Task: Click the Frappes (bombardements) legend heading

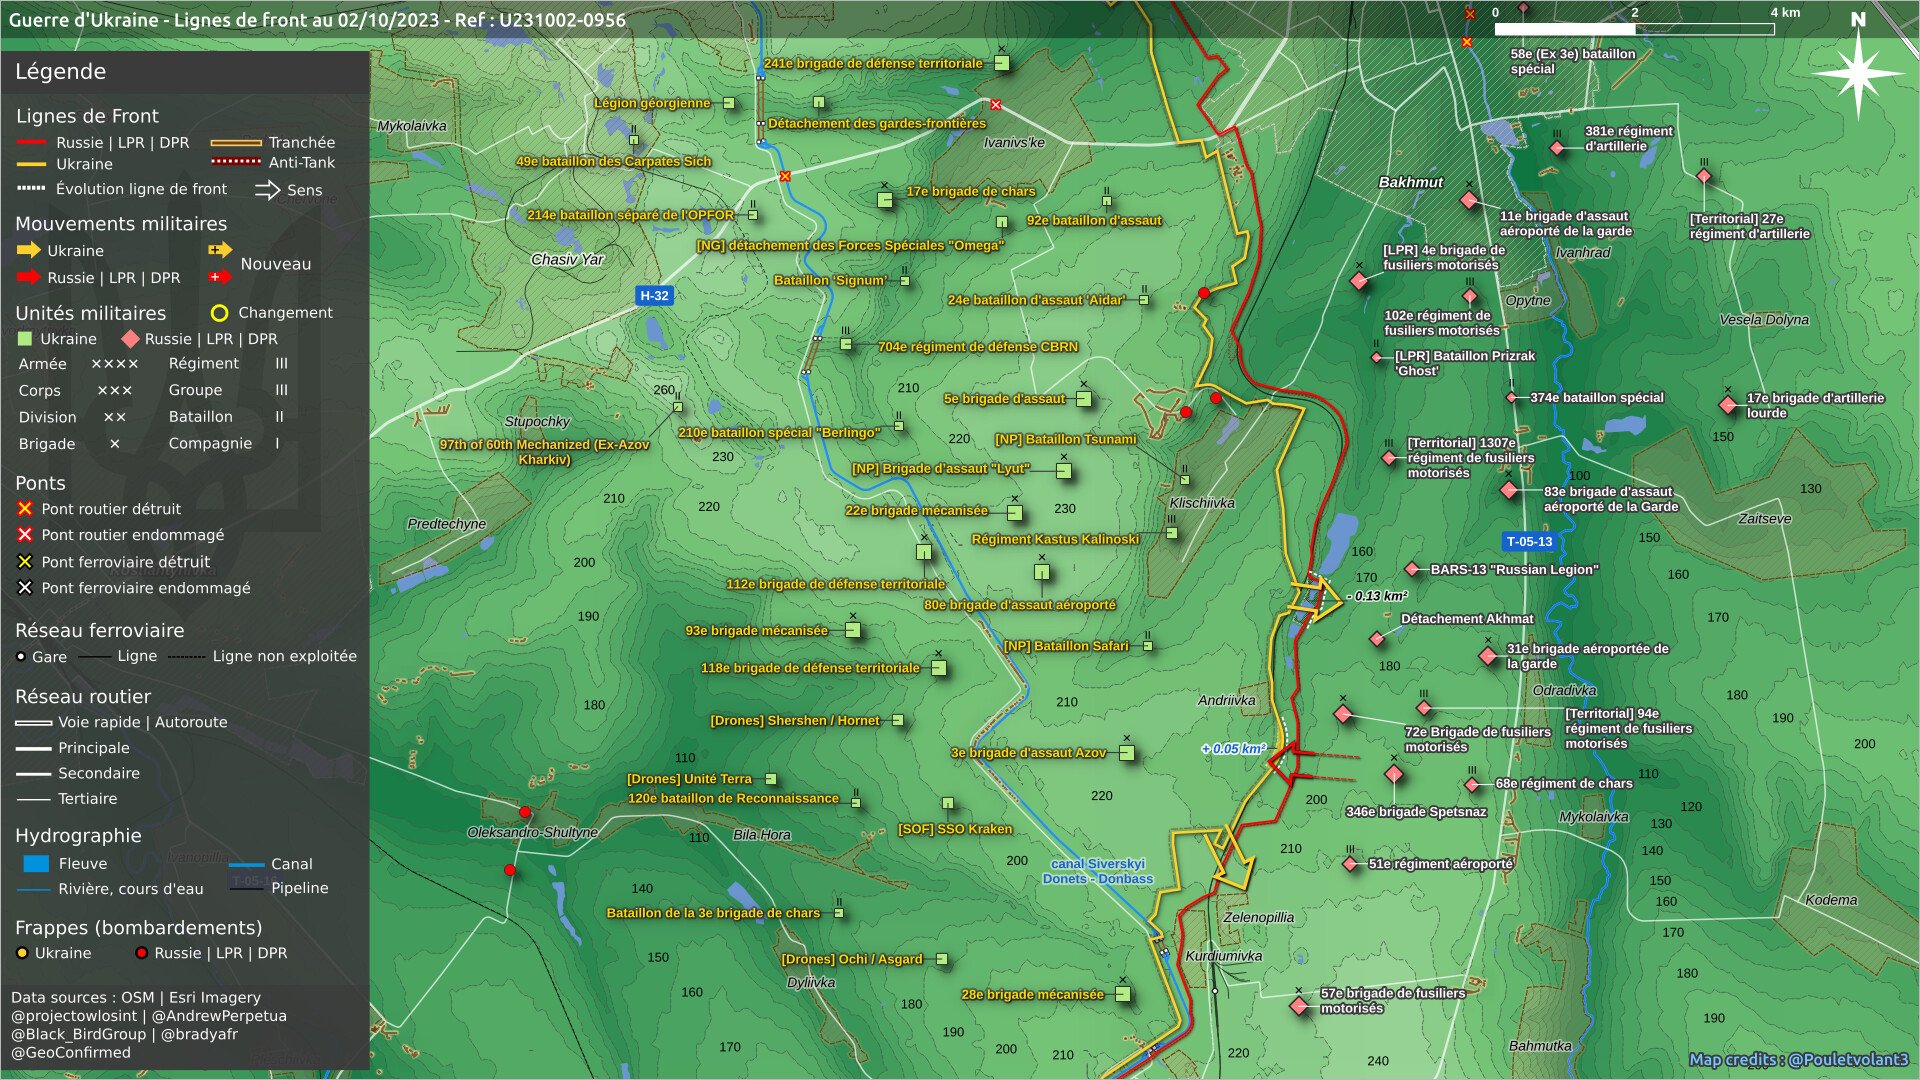Action: [x=139, y=928]
